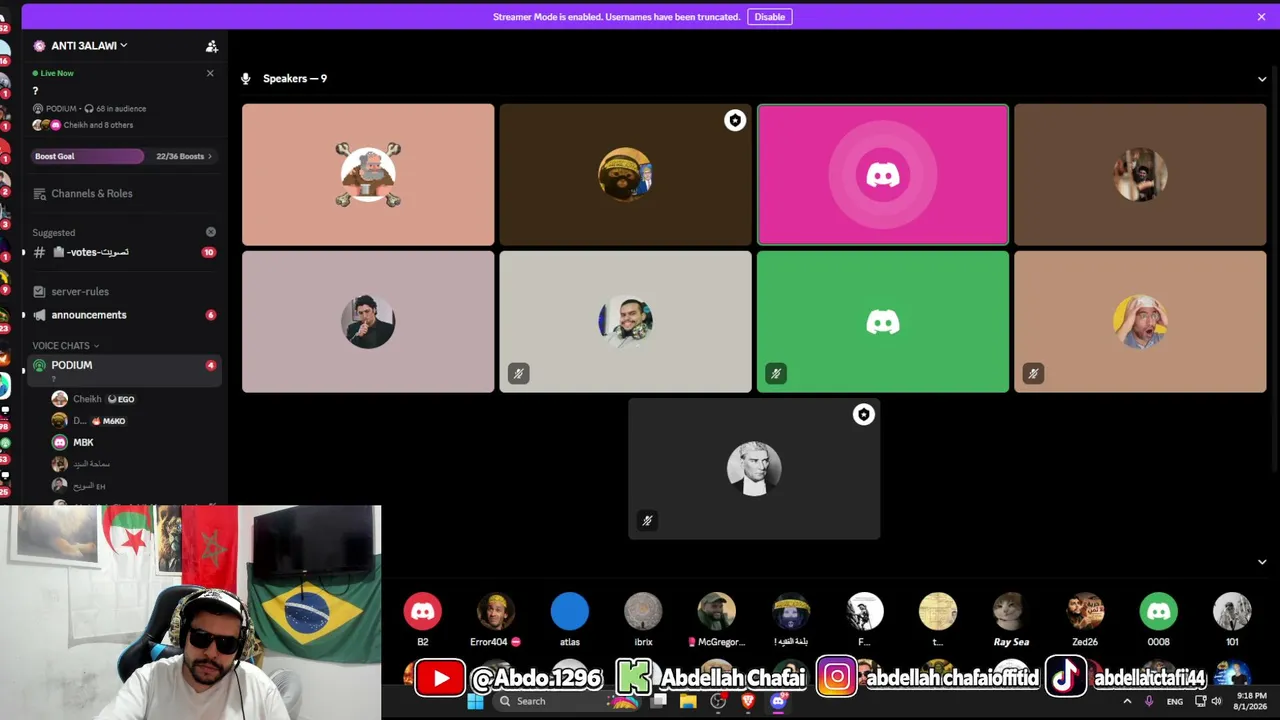
Task: Open the Windows Start menu
Action: point(476,702)
